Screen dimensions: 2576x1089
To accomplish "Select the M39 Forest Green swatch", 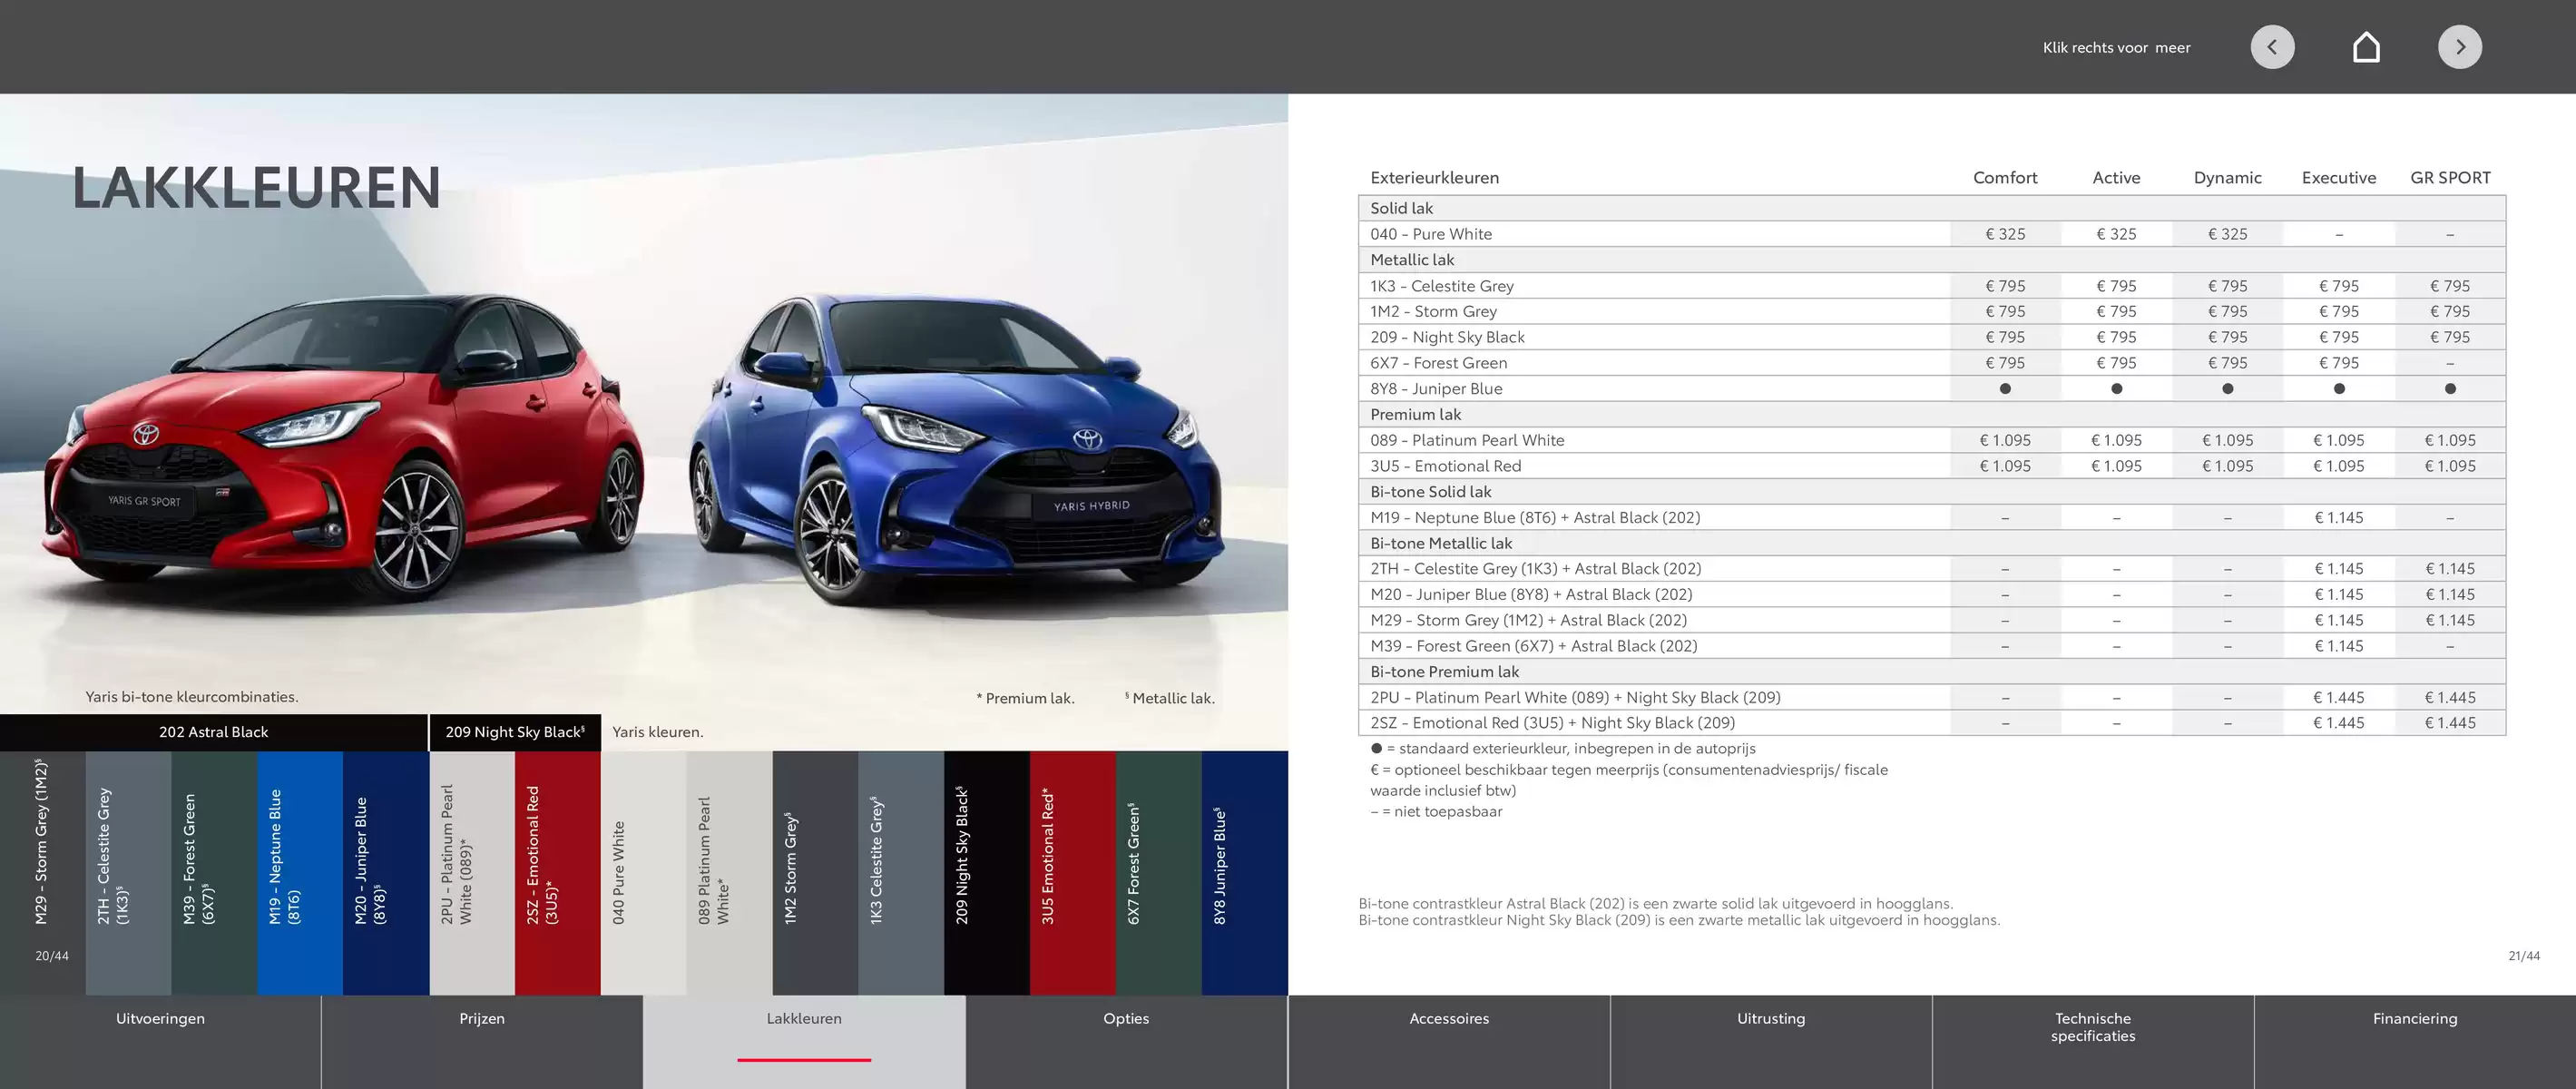I will click(214, 872).
